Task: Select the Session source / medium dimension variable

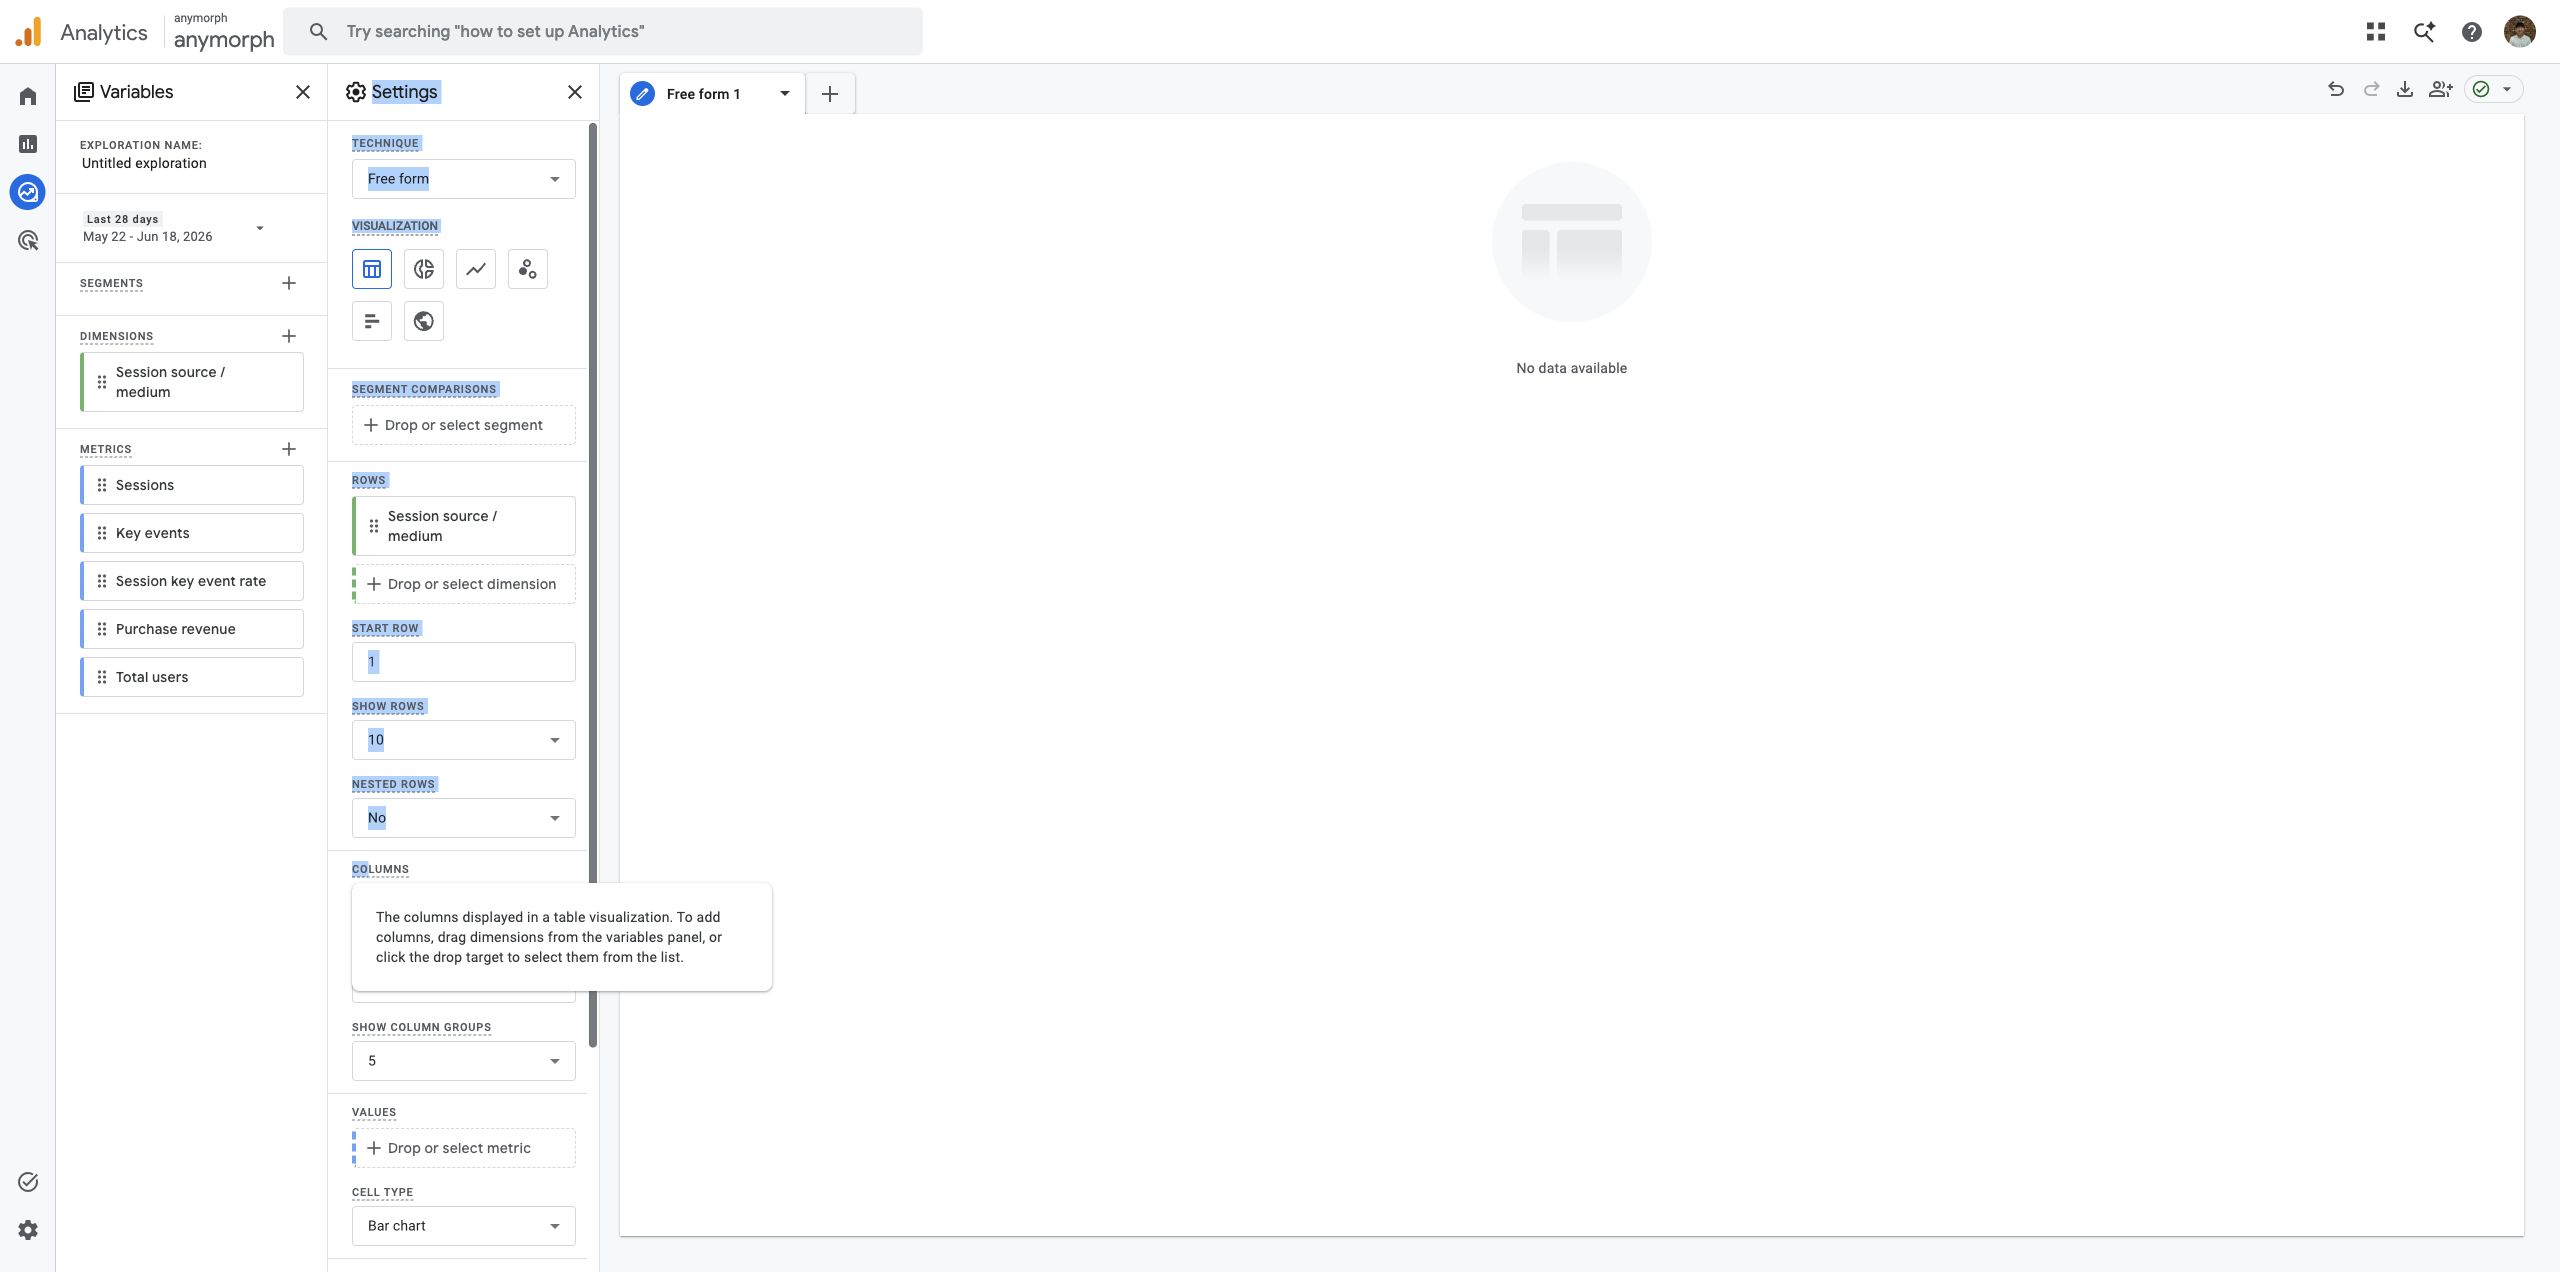Action: click(x=192, y=382)
